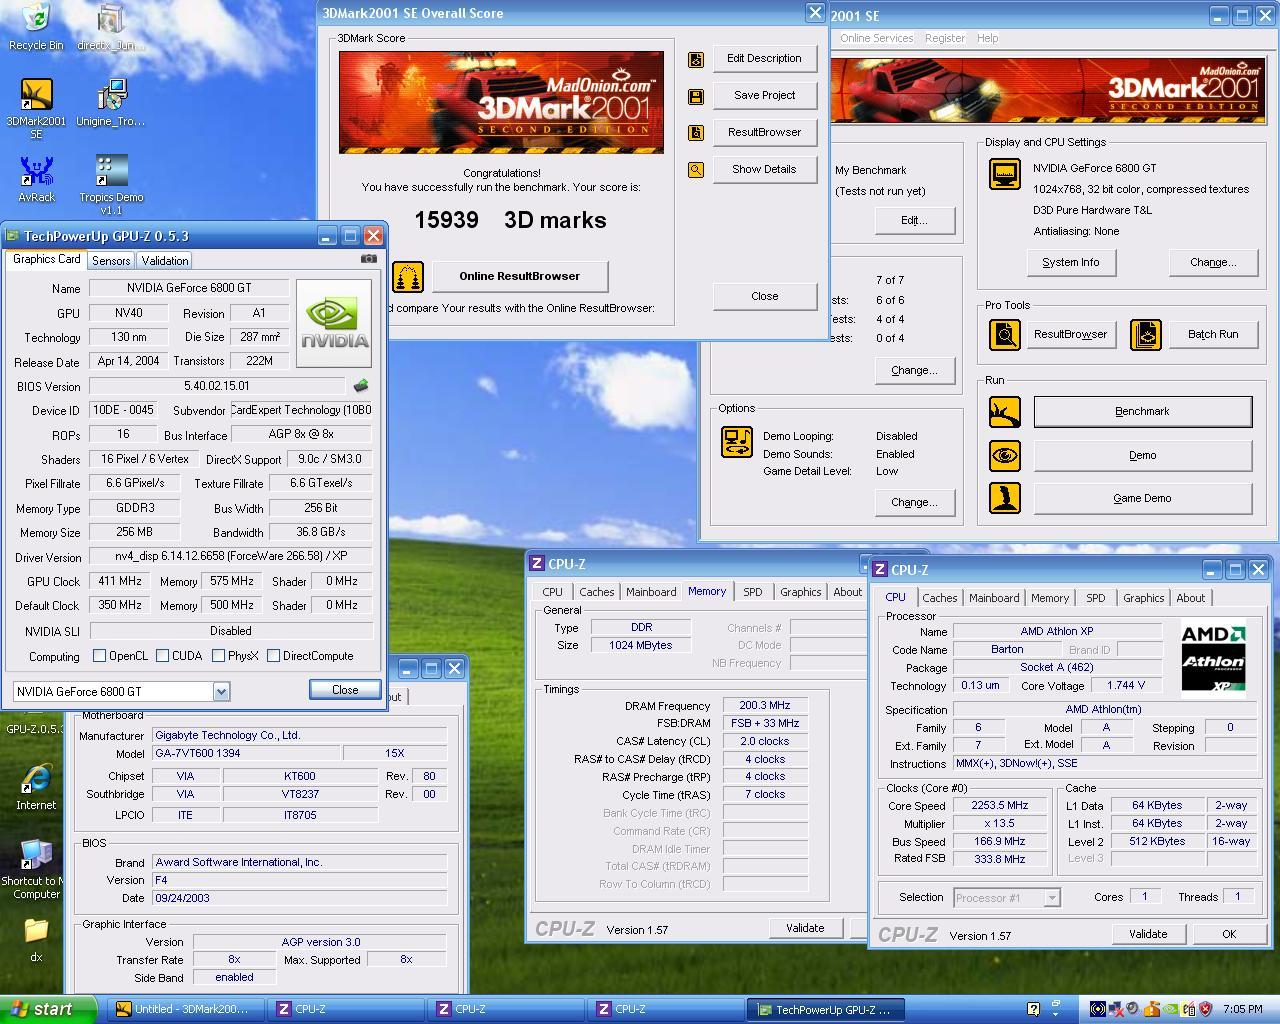1280x1024 pixels.
Task: Open the Graphics tab in middle CPU-Z window
Action: click(800, 592)
